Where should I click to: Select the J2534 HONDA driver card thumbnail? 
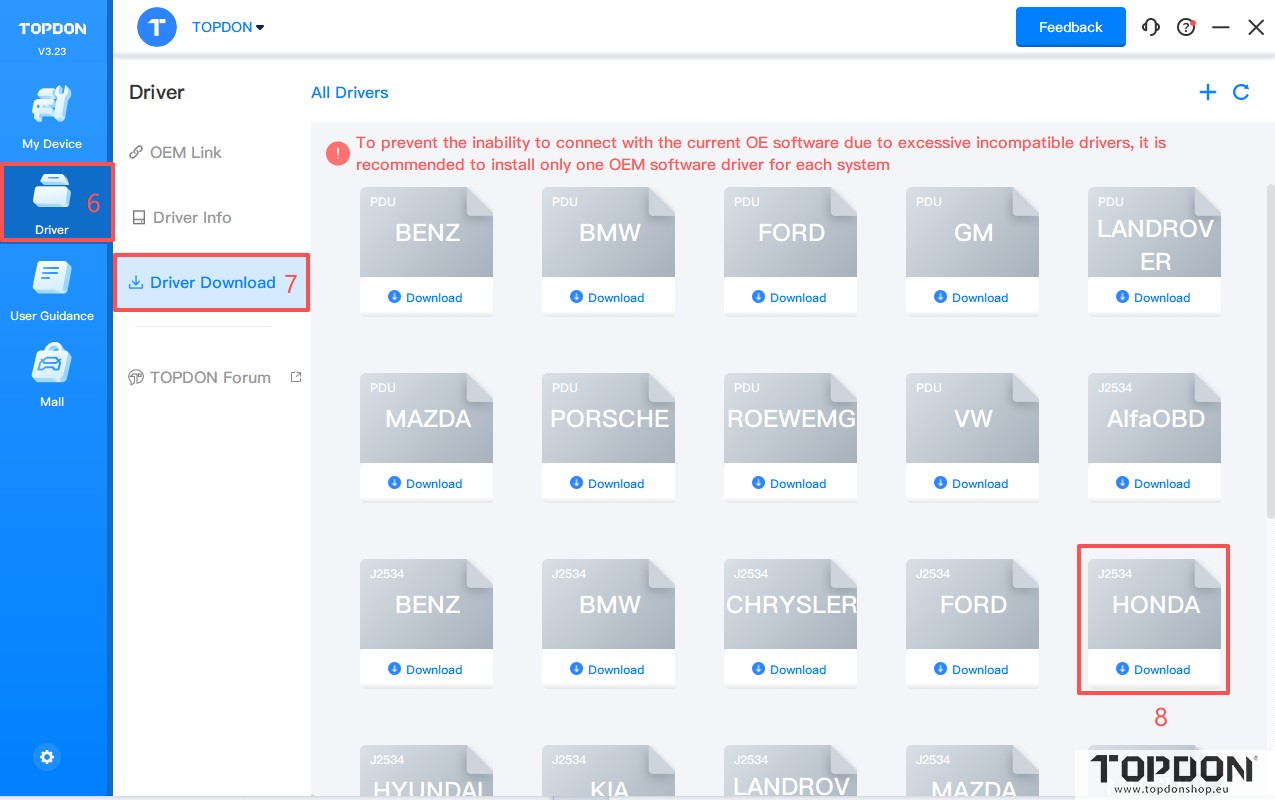[x=1154, y=604]
